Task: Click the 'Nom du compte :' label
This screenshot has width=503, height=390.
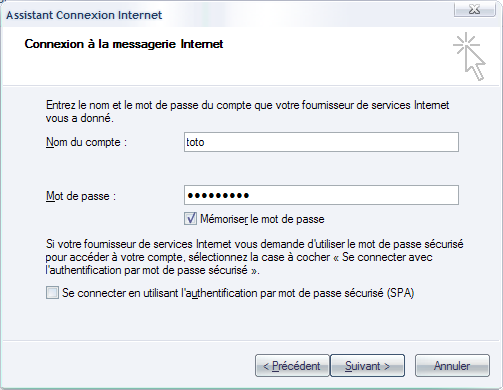Action: tap(86, 142)
